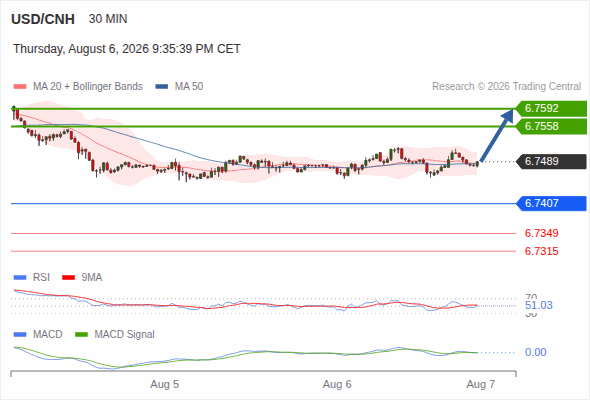Screen dimensions: 590x400
Task: Click the MACD blue legend swatch
Action: (20, 335)
